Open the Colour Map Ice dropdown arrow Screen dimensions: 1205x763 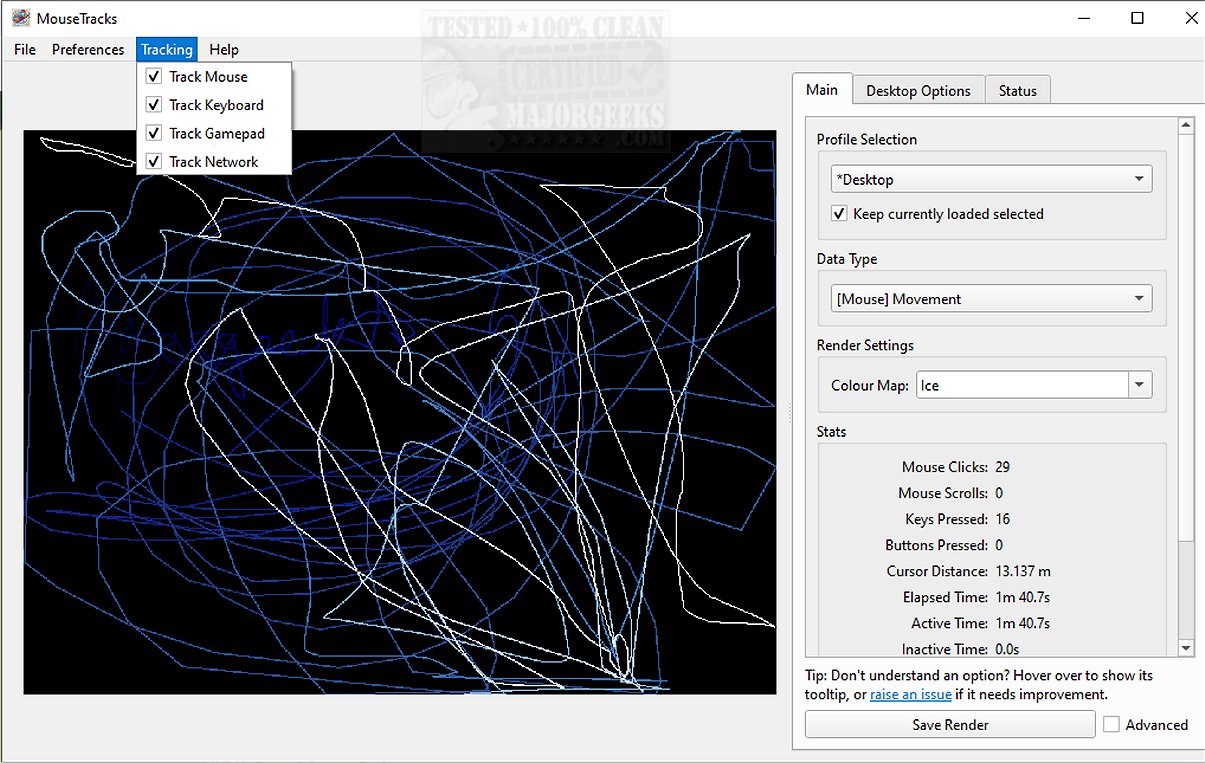click(x=1139, y=385)
